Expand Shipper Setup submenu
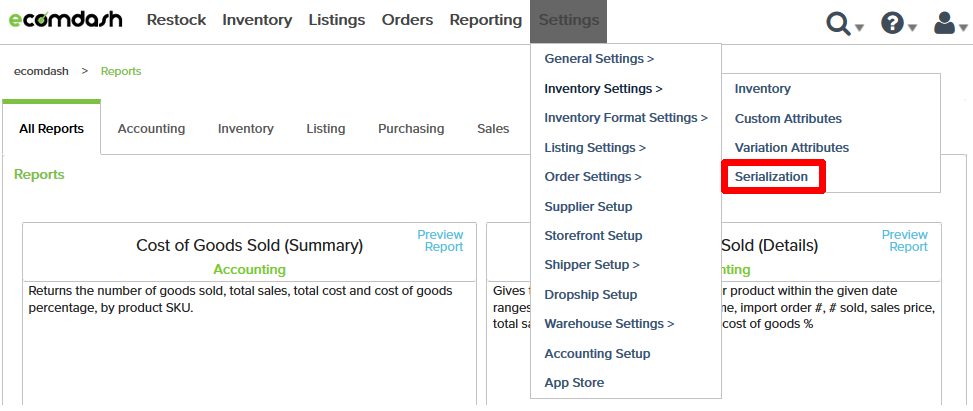The width and height of the screenshot is (973, 411). click(x=591, y=265)
